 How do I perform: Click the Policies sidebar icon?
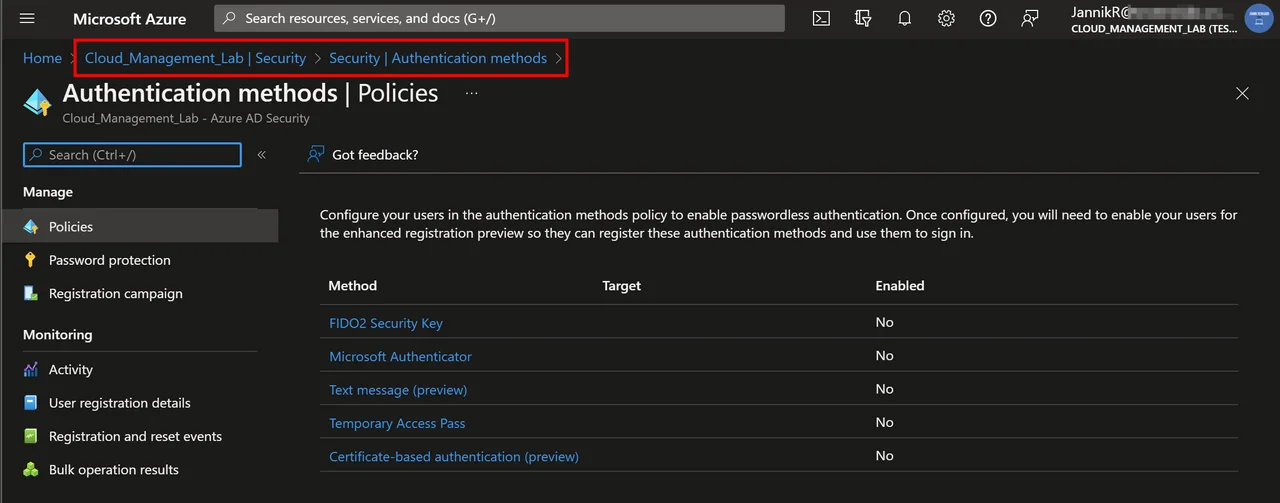click(31, 227)
